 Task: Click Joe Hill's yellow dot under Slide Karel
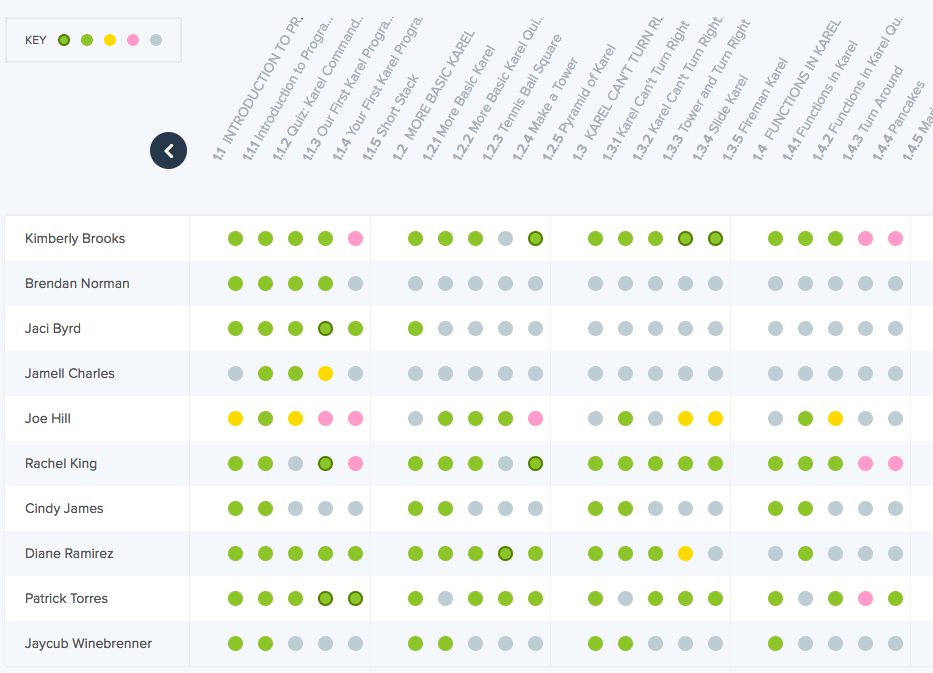[x=685, y=418]
